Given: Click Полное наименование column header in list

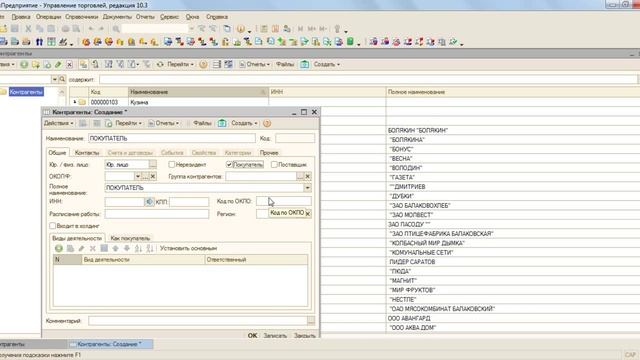Looking at the screenshot, I should click(x=513, y=92).
